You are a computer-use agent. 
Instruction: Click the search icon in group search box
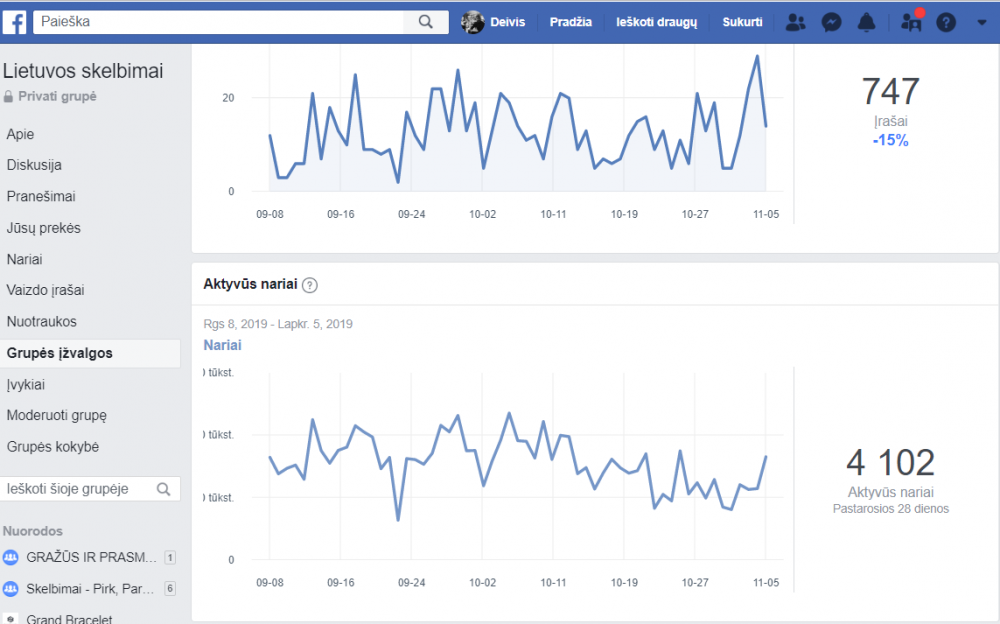click(163, 489)
